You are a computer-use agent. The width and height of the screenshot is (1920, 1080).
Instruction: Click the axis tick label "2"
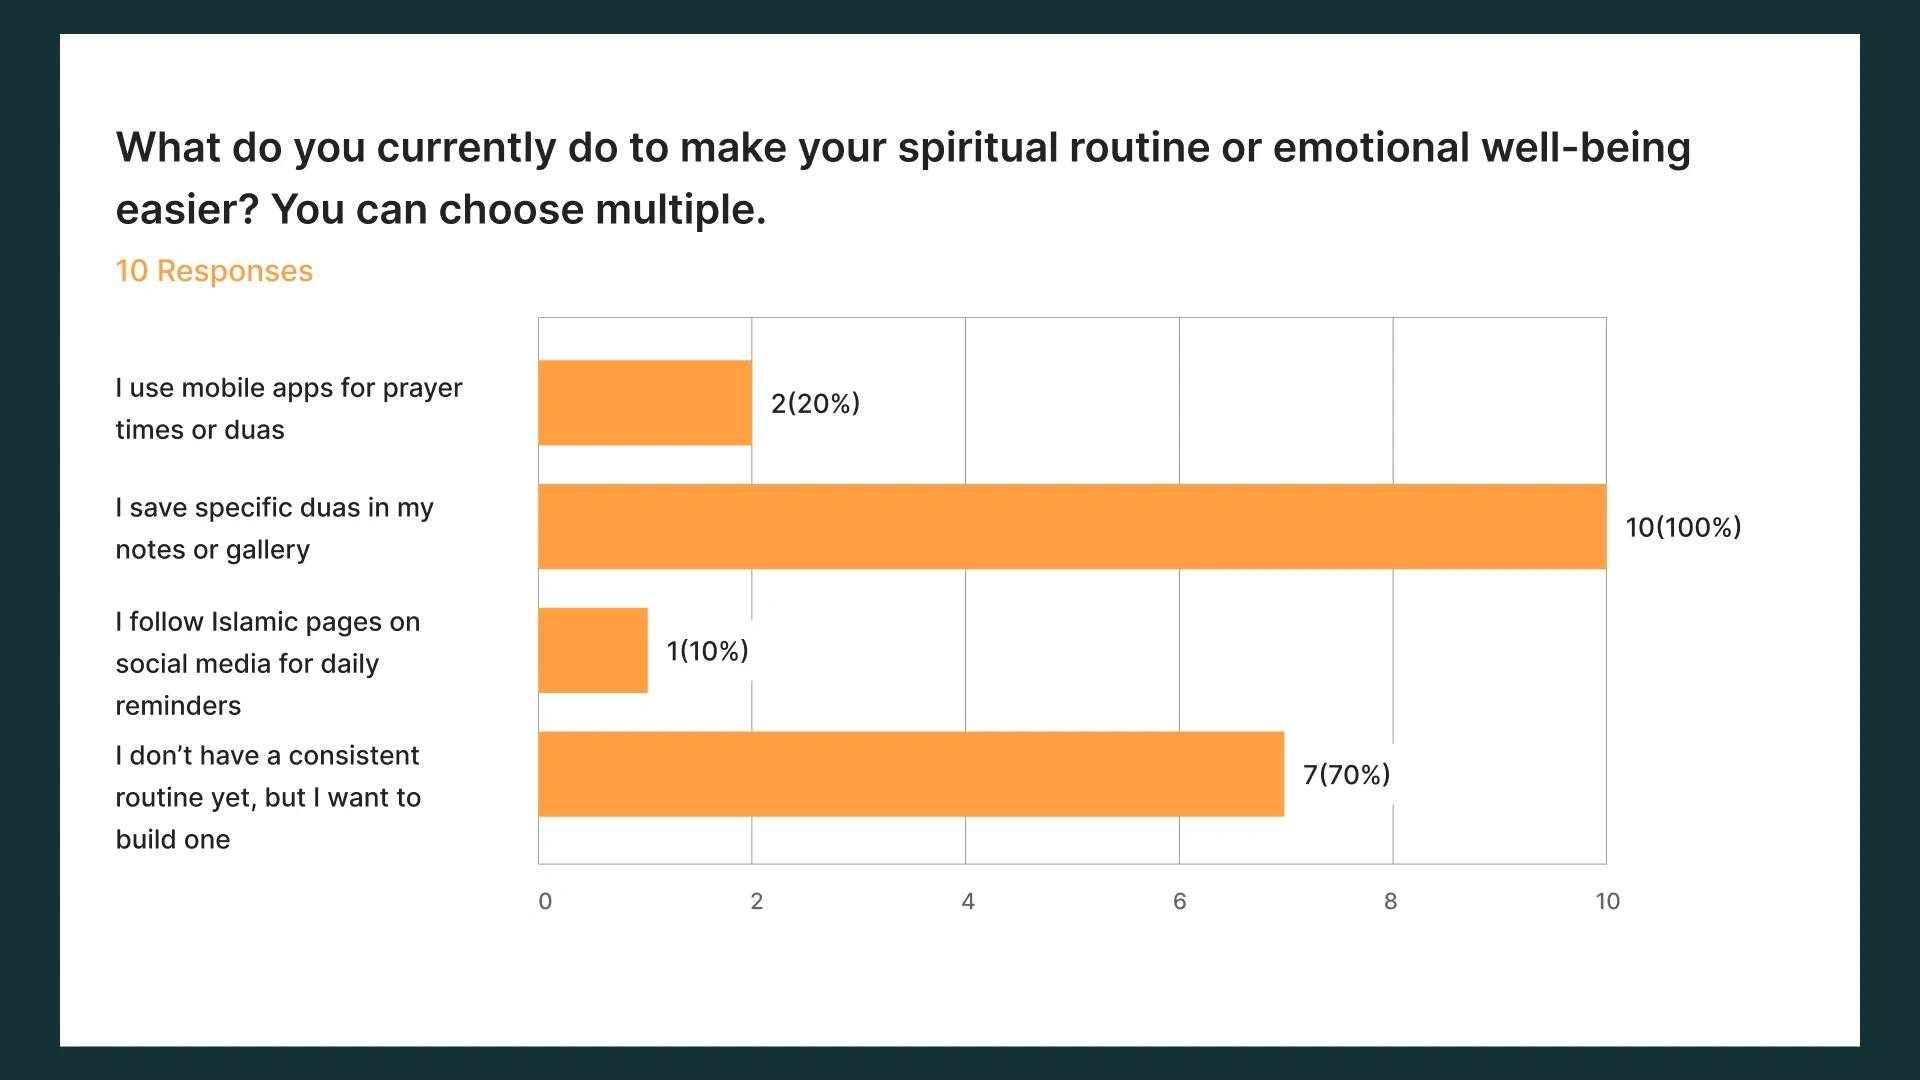click(x=757, y=901)
